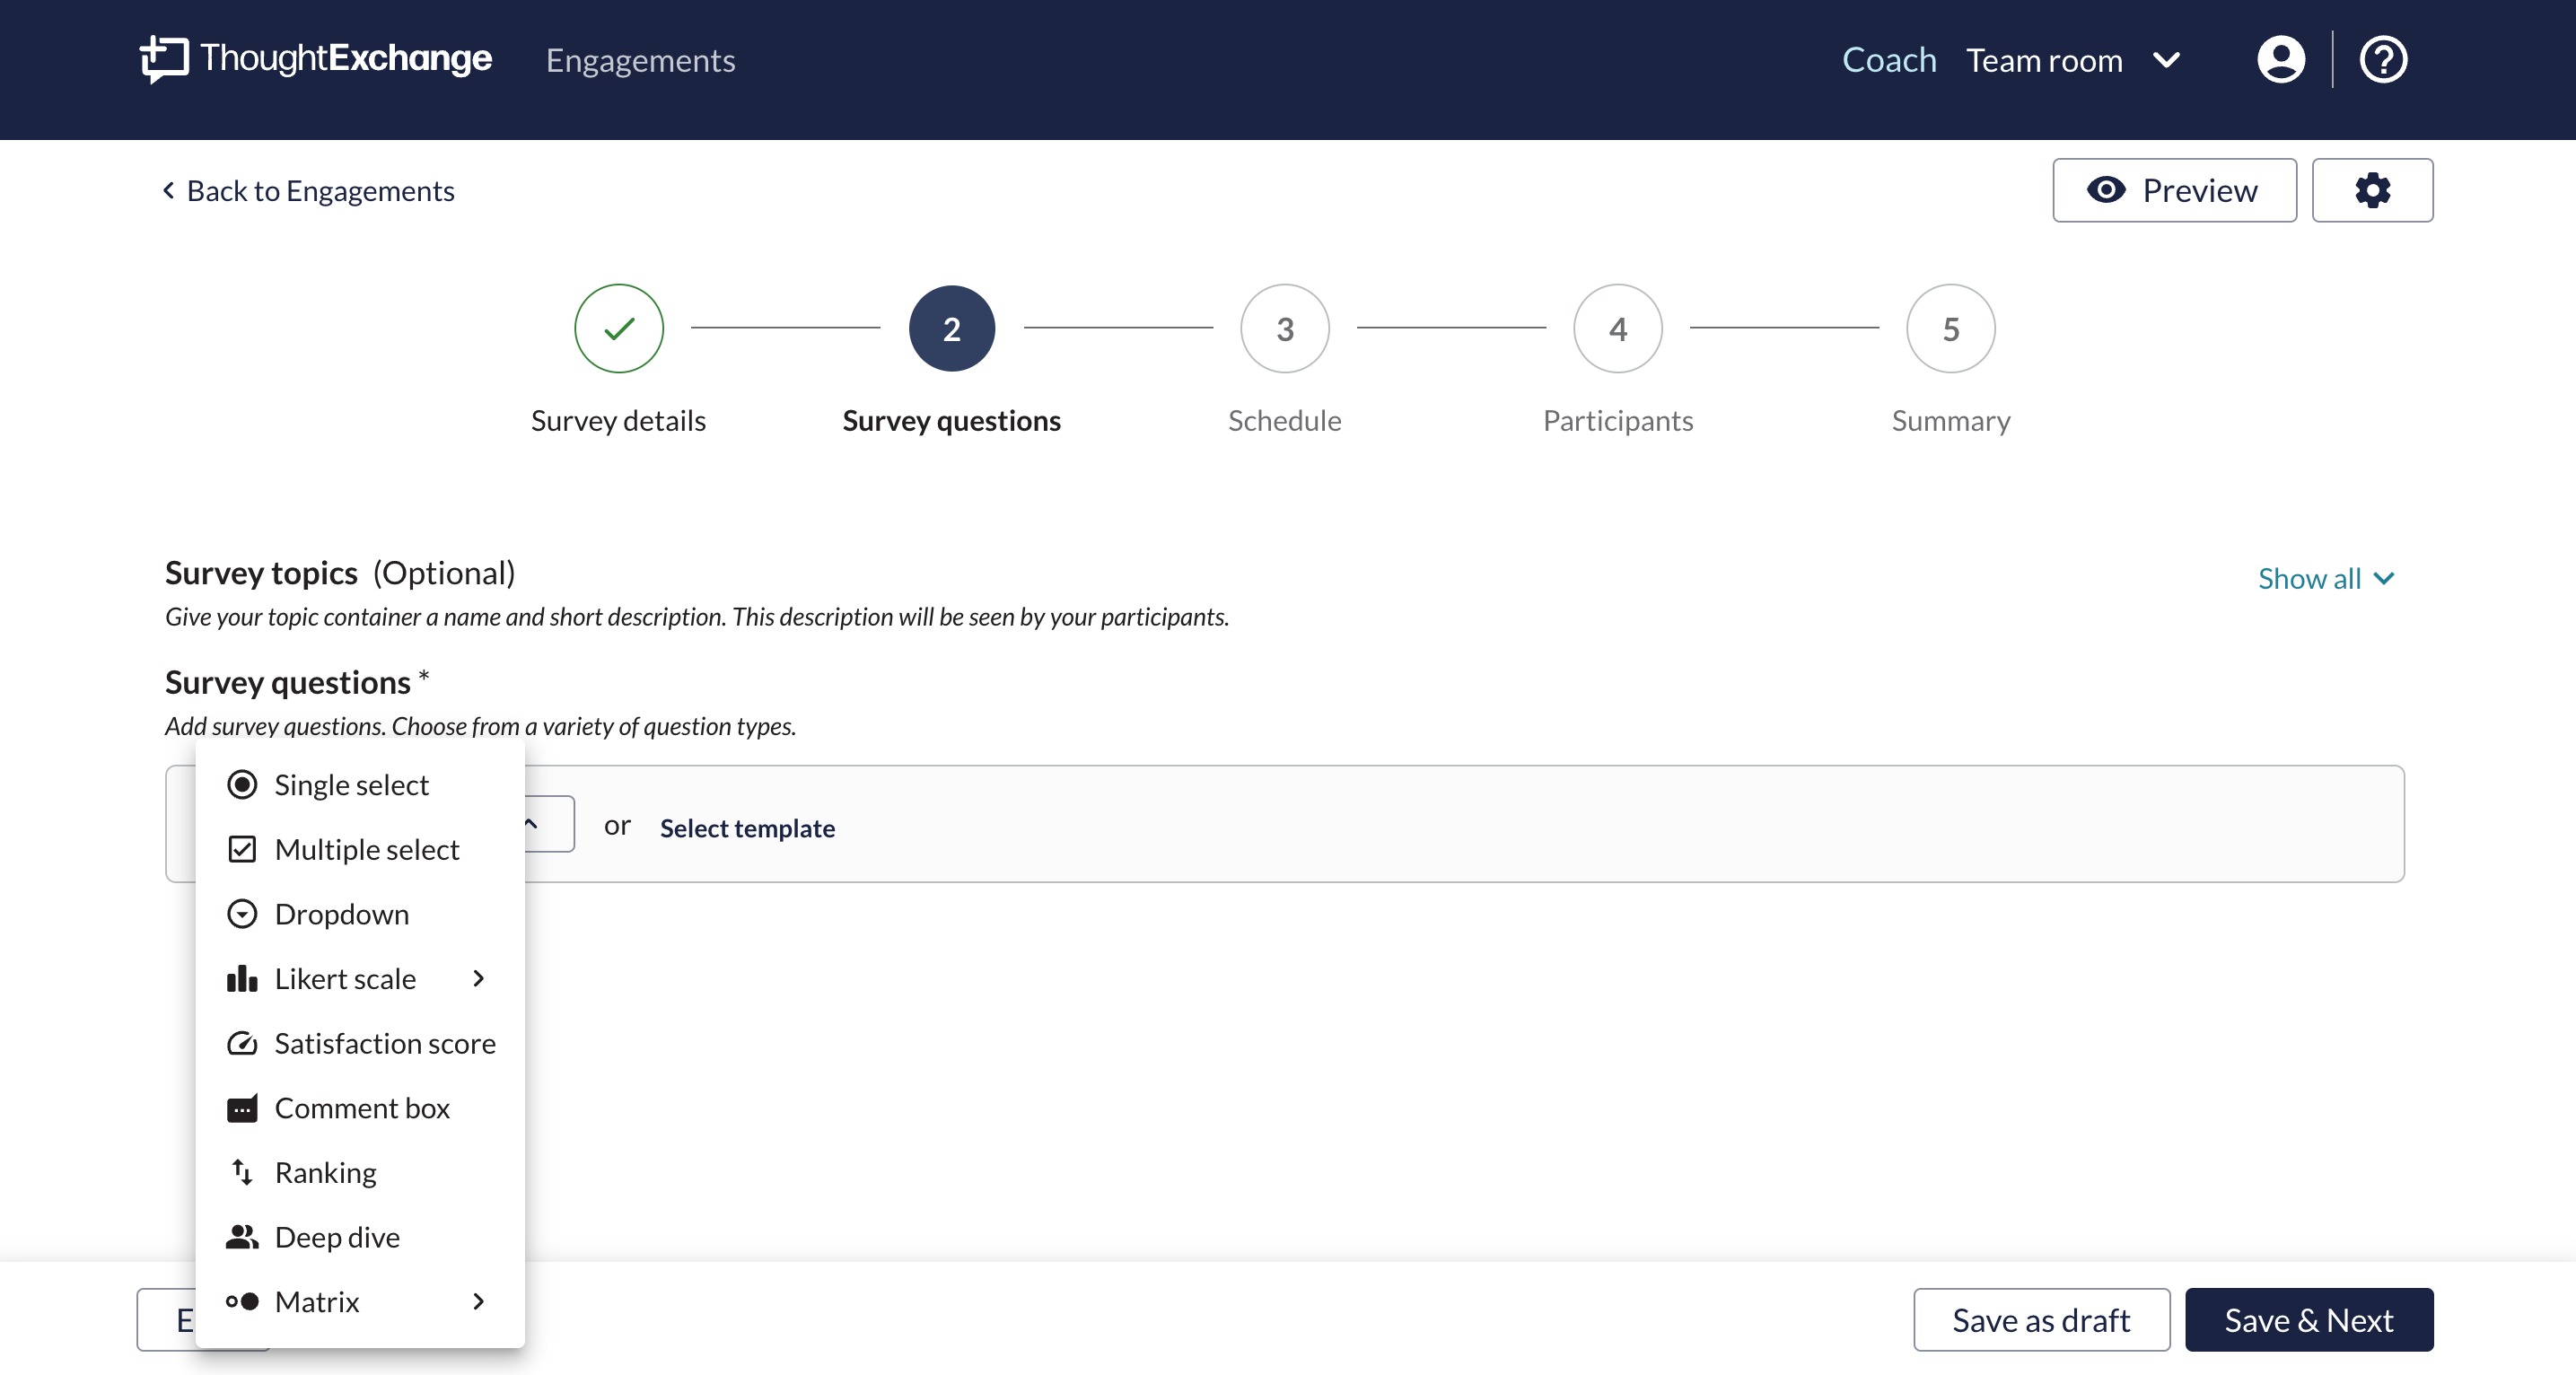Click the Survey topics heading
Viewport: 2576px width, 1375px height.
(261, 573)
